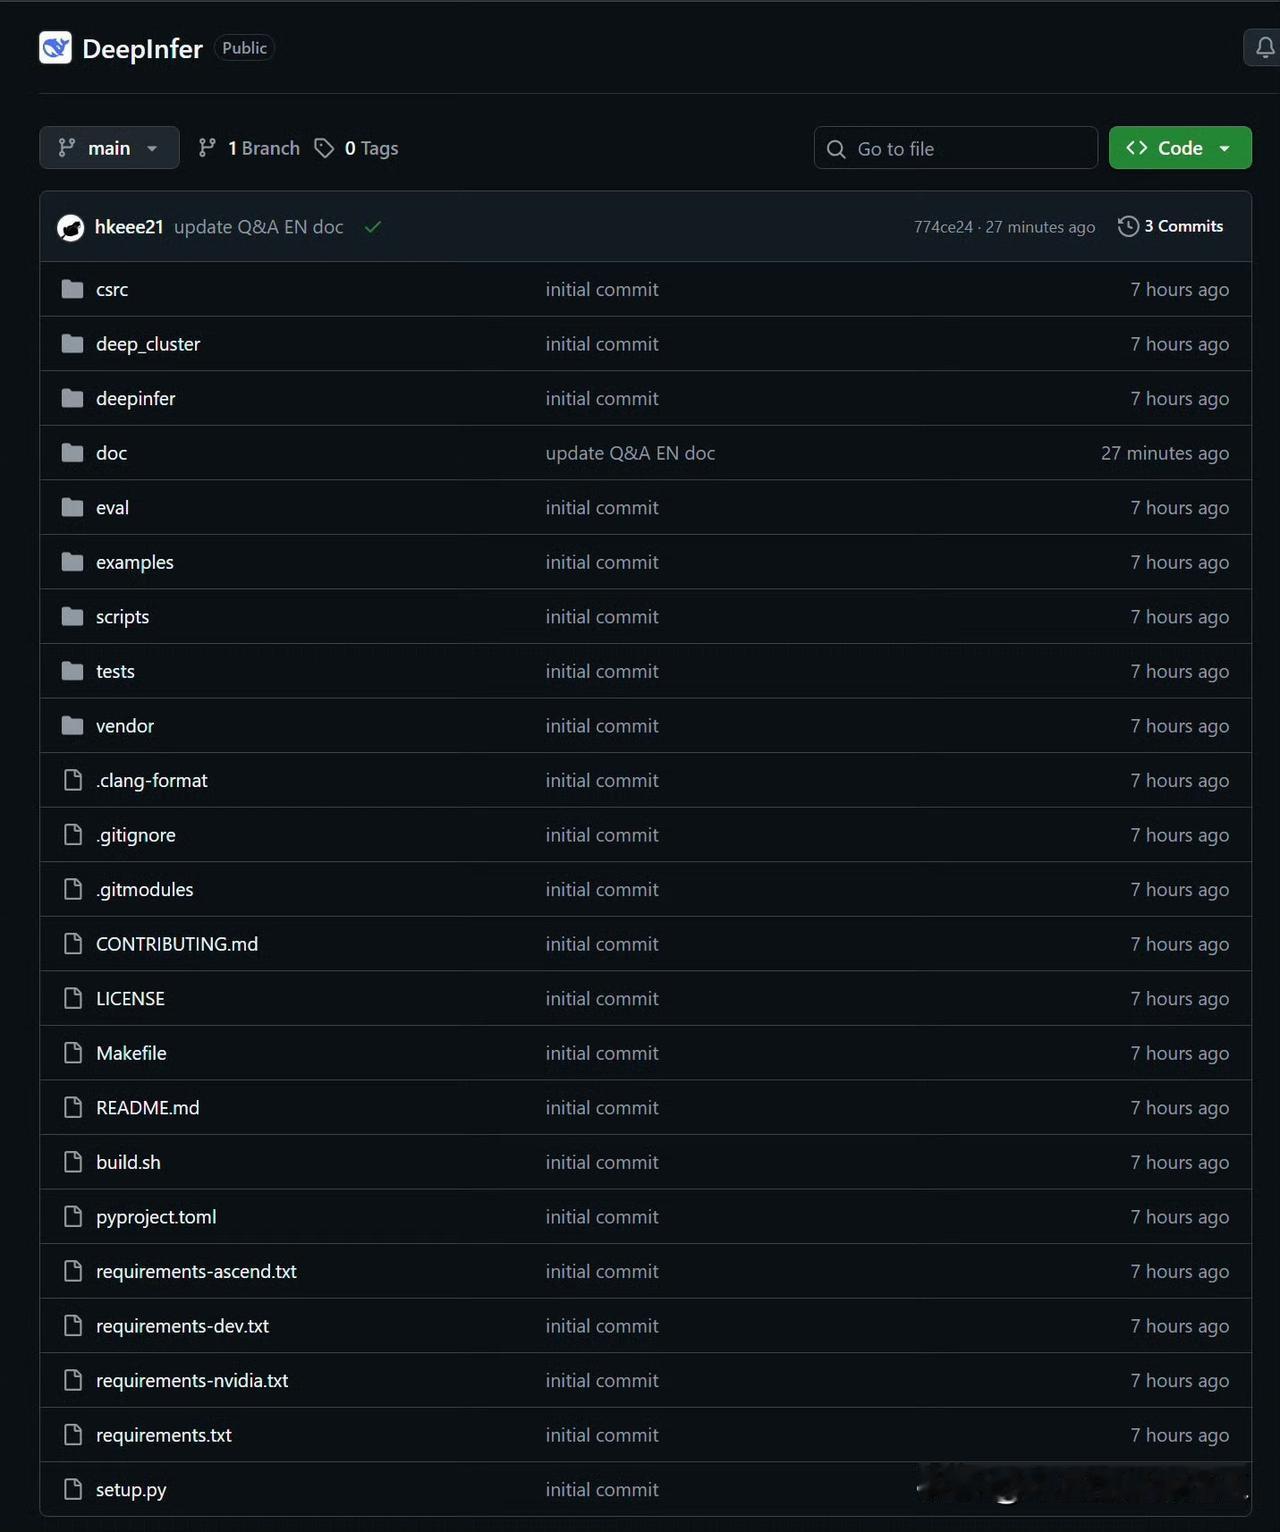Open the .clang-format file

[152, 781]
